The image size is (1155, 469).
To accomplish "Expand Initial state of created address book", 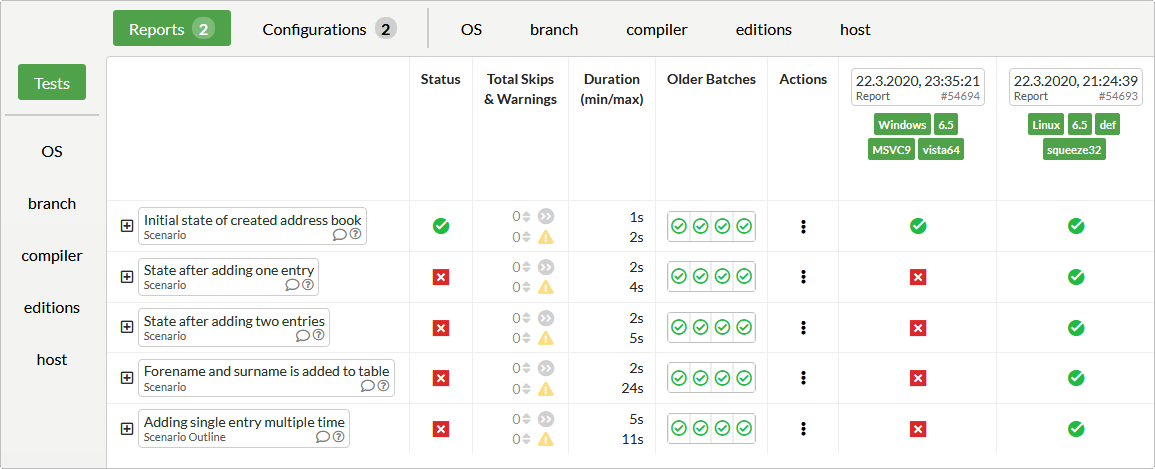I will click(127, 226).
